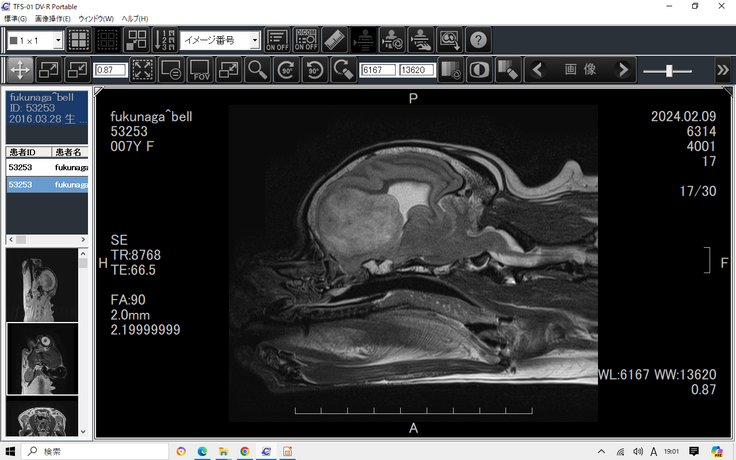Rotate image 90 degrees clockwise
The image size is (736, 460).
[286, 70]
